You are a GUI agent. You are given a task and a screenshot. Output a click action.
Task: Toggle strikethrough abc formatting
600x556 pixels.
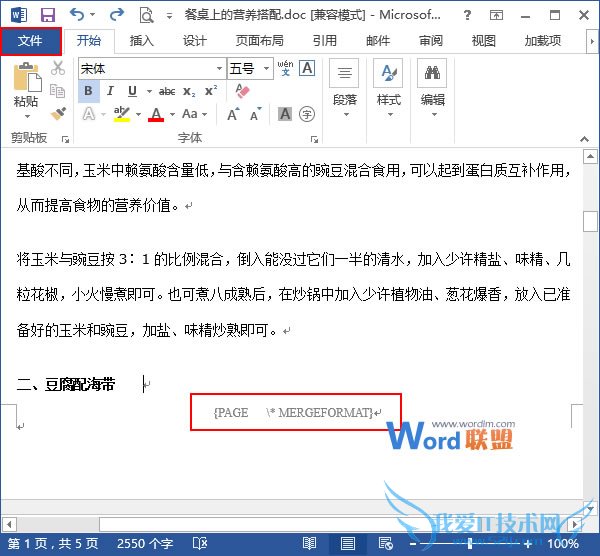[x=167, y=91]
